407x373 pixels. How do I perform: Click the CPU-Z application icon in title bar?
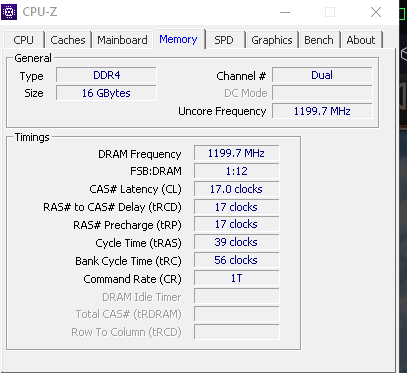point(9,12)
